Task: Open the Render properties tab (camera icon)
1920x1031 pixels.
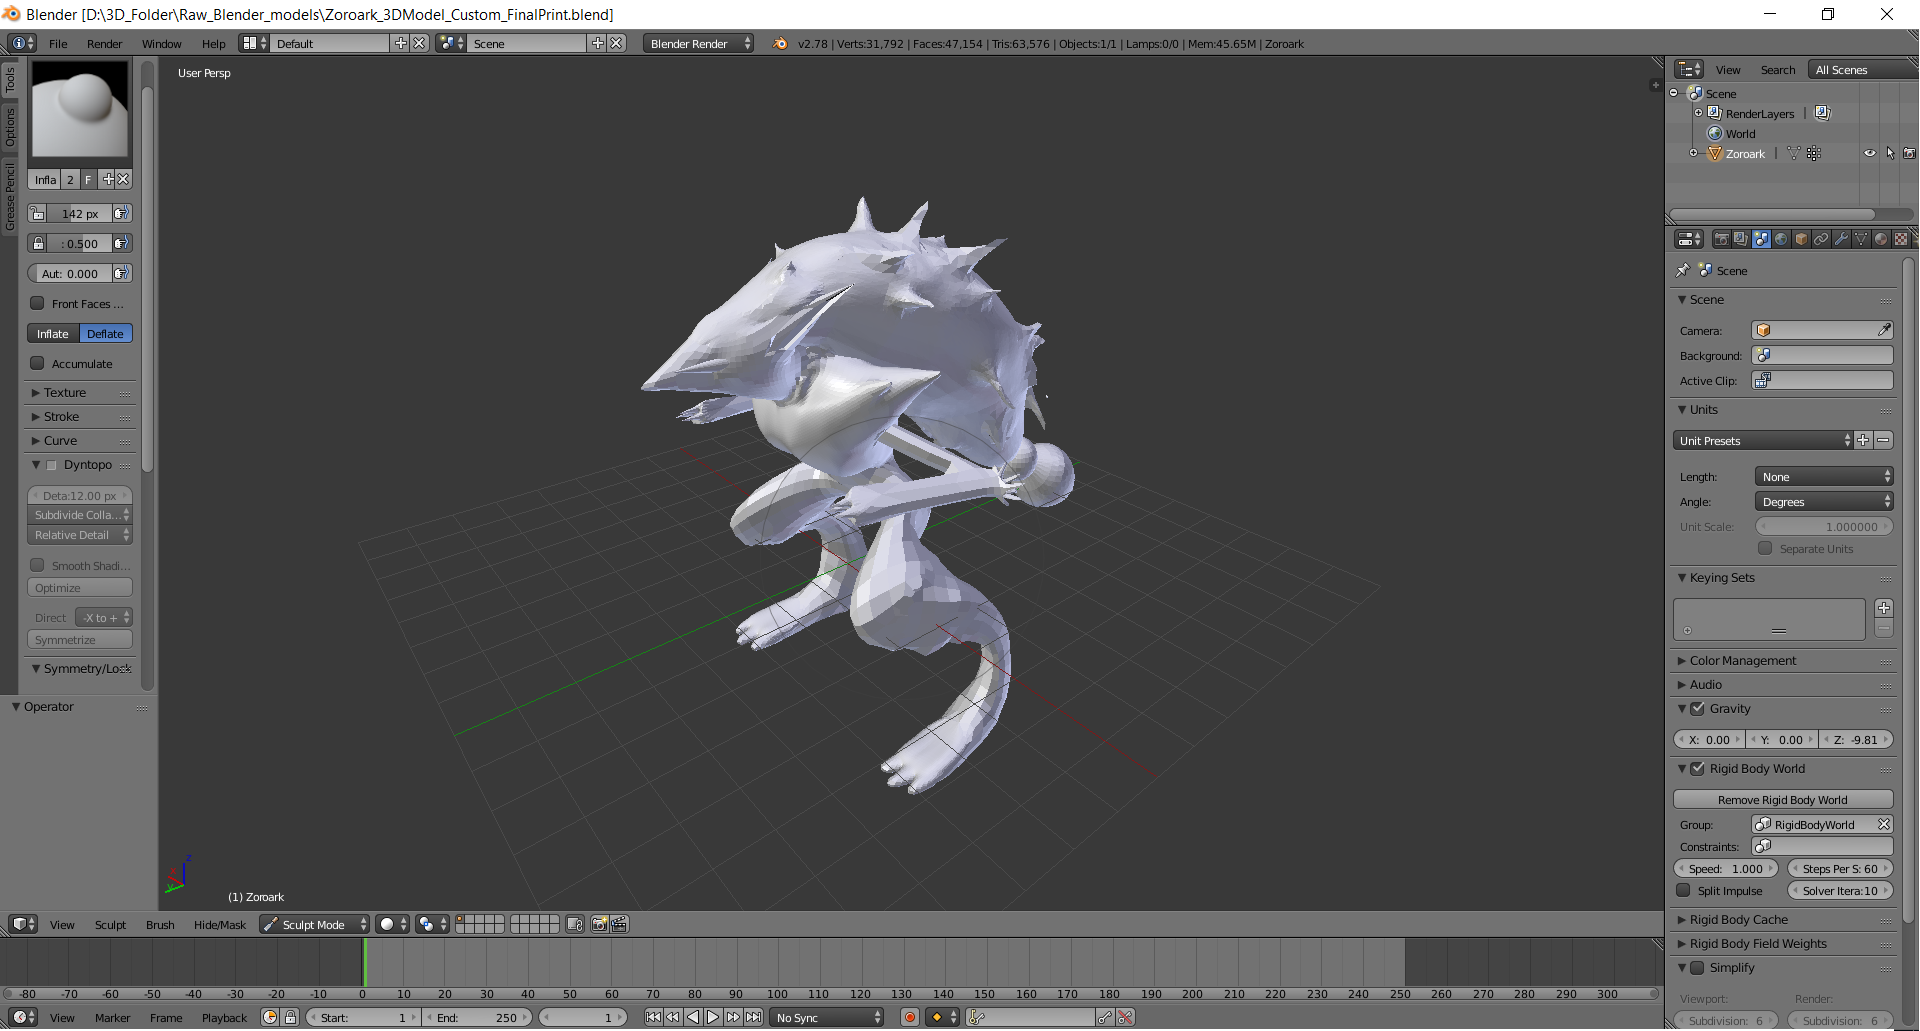Action: tap(1721, 239)
